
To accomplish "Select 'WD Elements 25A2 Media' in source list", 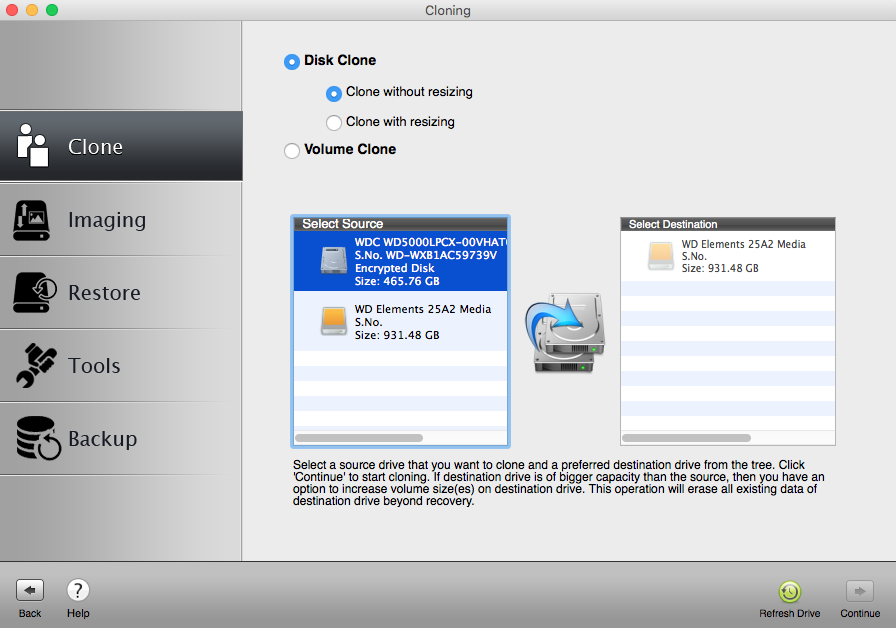I will click(x=423, y=309).
